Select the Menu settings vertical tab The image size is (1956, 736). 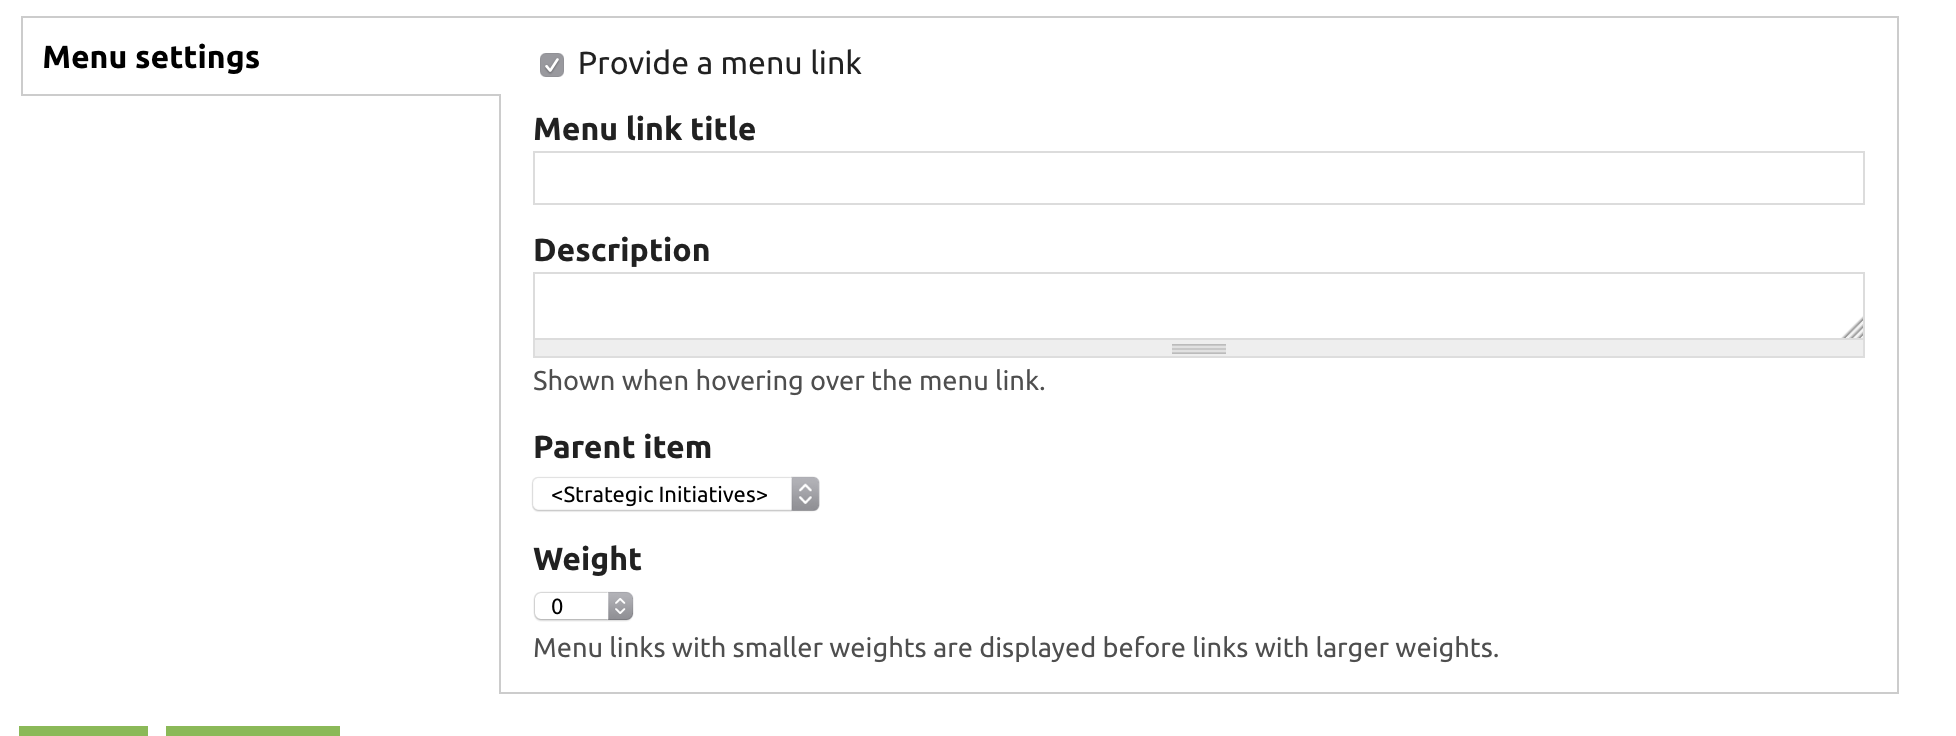click(x=151, y=58)
